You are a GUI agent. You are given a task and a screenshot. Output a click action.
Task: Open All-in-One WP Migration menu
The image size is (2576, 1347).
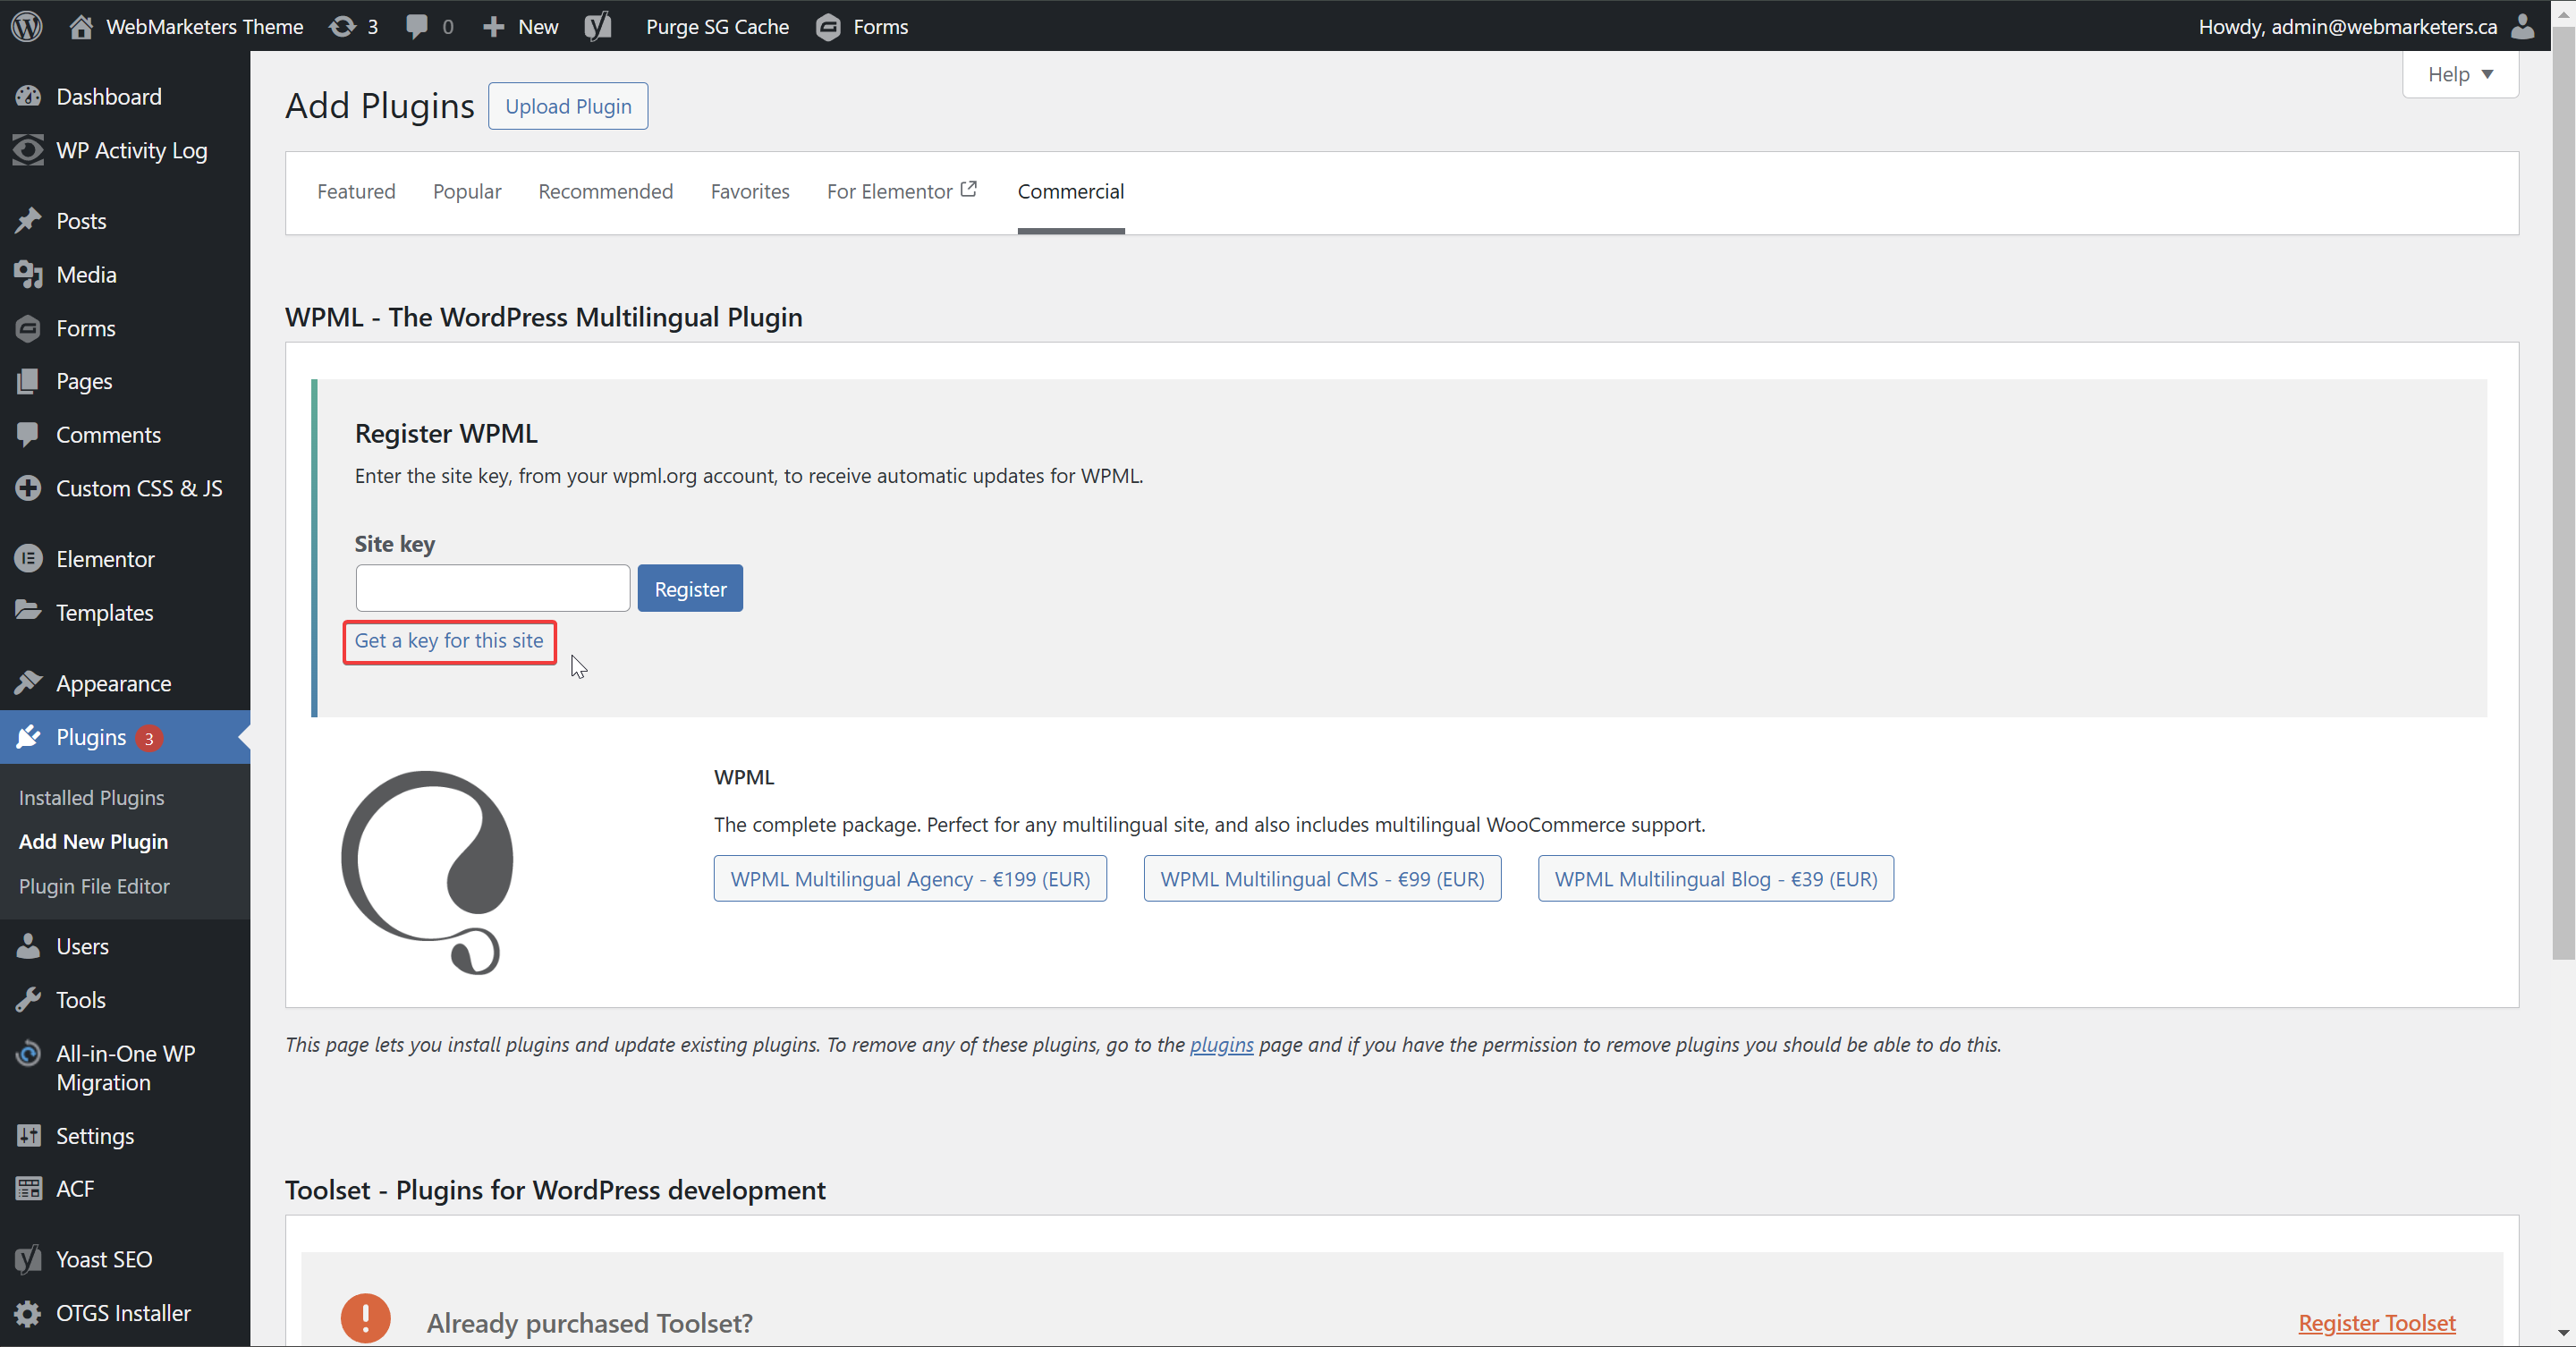pyautogui.click(x=125, y=1067)
